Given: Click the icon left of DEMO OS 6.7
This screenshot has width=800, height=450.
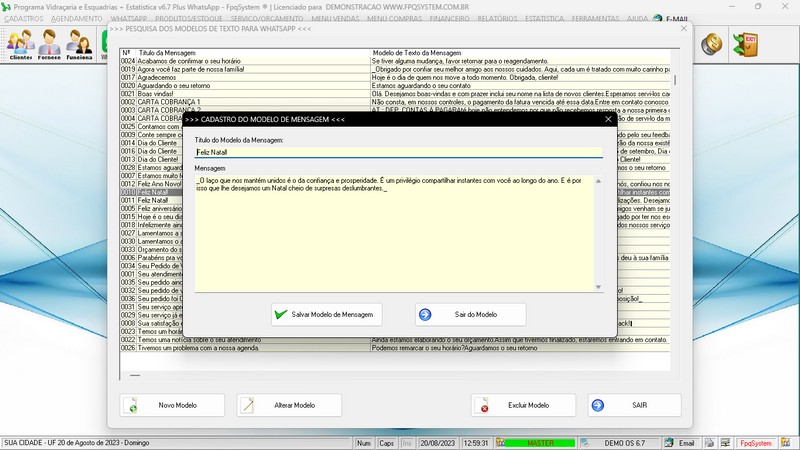Looking at the screenshot, I should tap(585, 443).
